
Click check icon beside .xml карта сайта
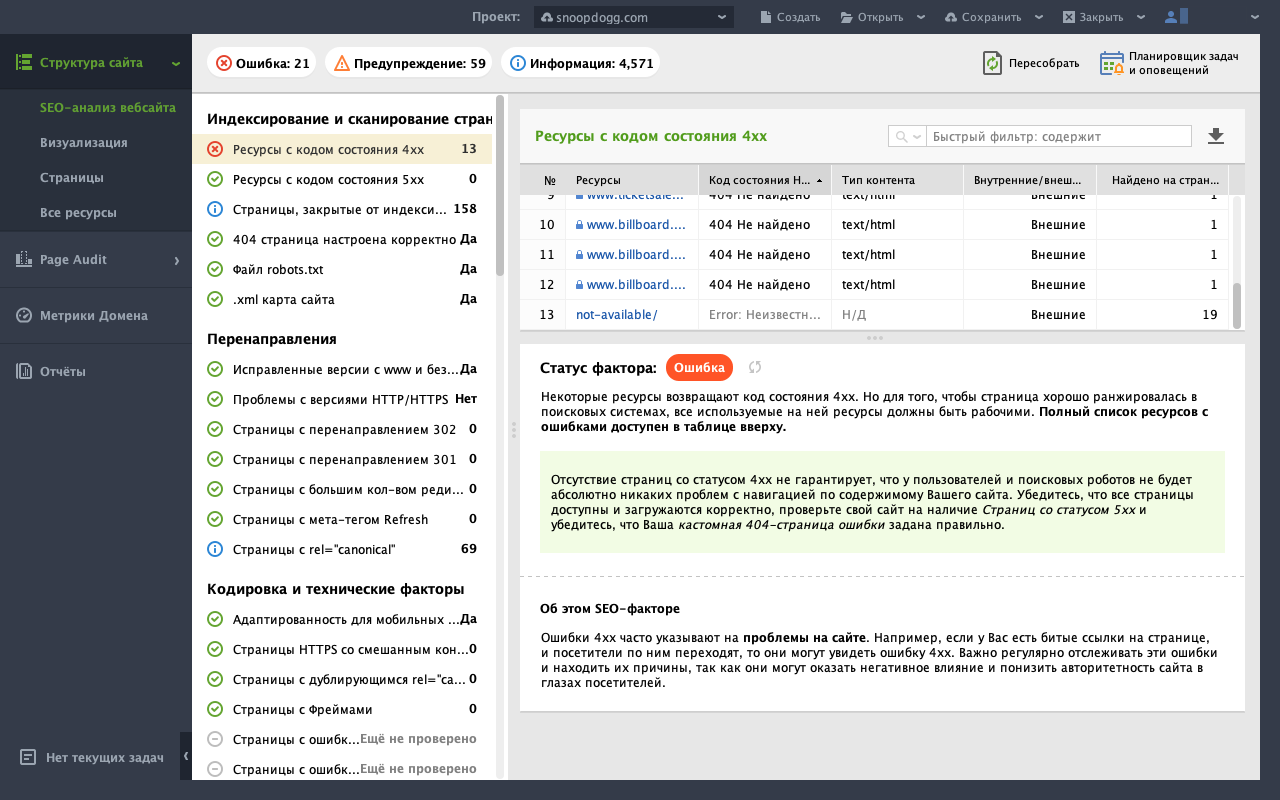(x=215, y=299)
